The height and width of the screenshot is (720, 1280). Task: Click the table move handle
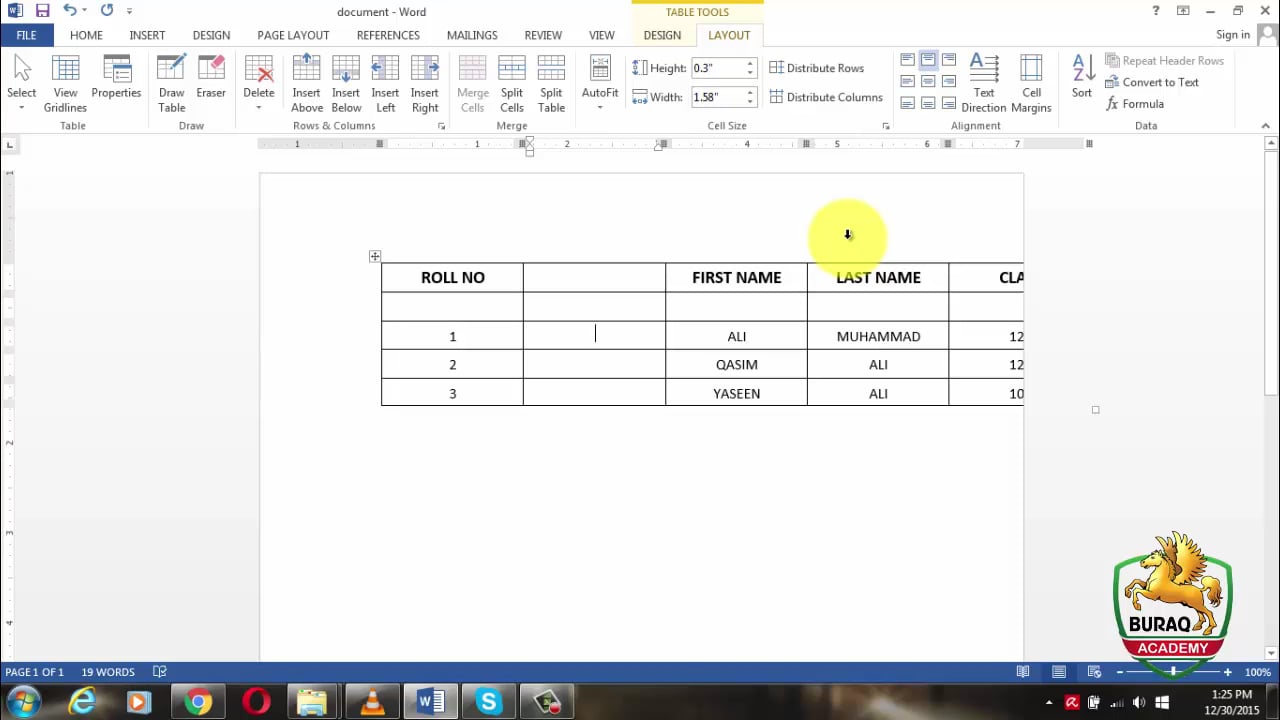(375, 257)
